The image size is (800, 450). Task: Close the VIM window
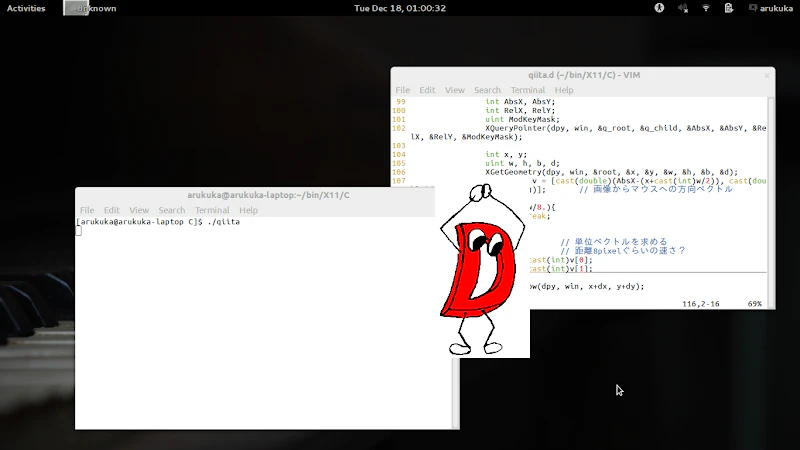(767, 76)
